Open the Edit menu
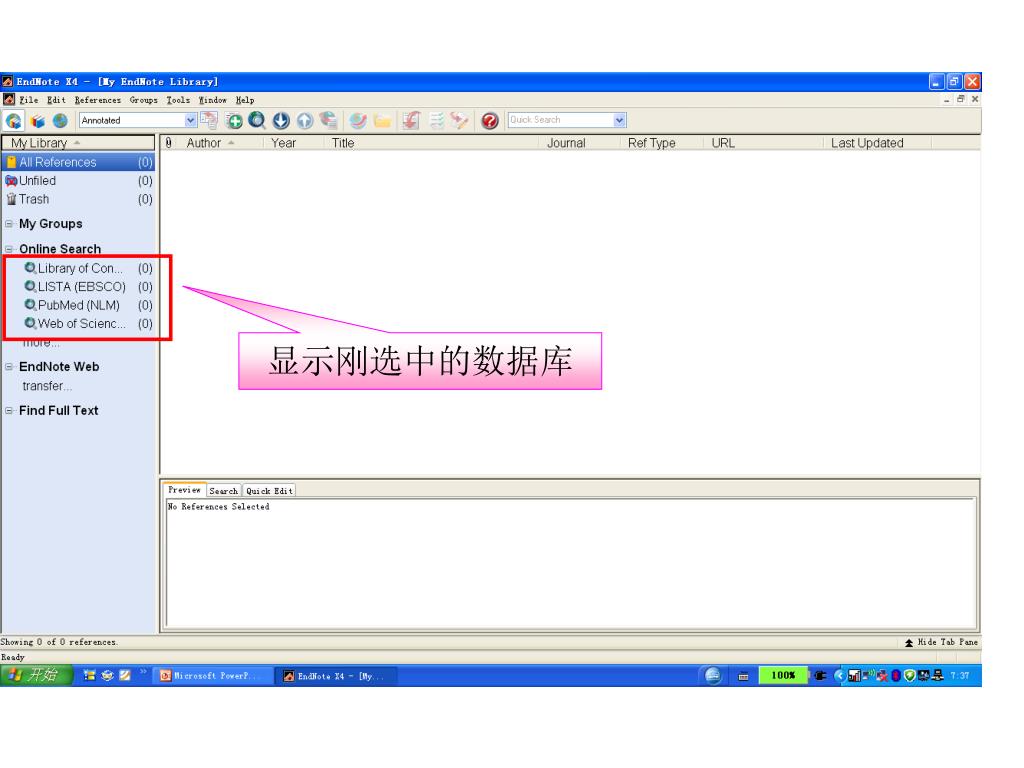The image size is (1024, 768). pyautogui.click(x=56, y=100)
